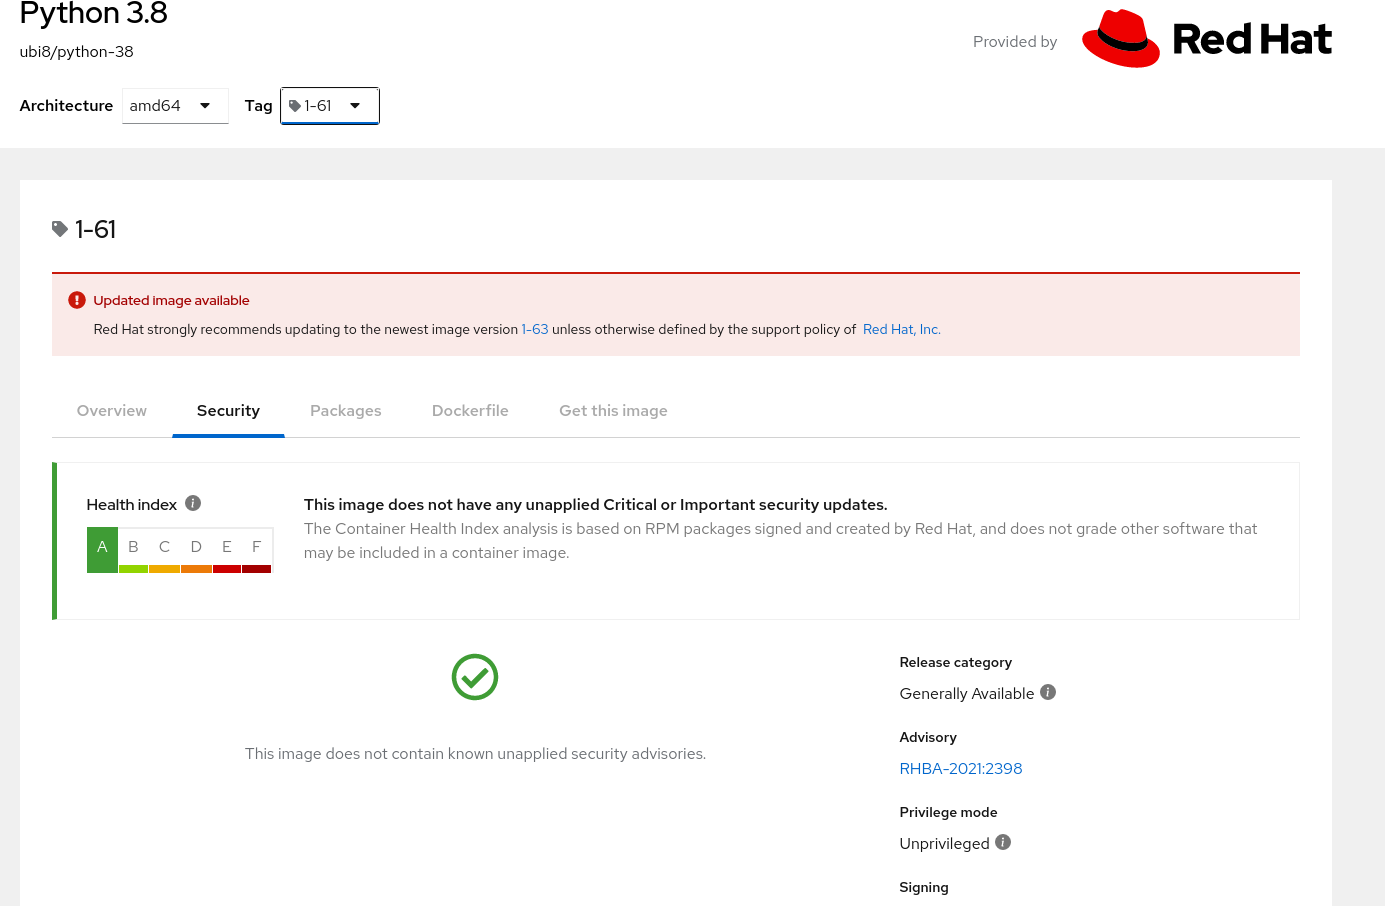This screenshot has width=1385, height=906.
Task: Open the Dockerfile tab
Action: tap(470, 411)
